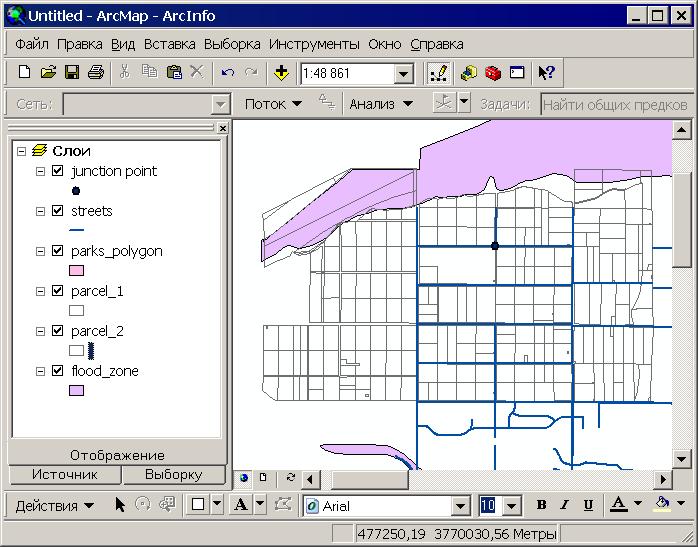Save the map with floppy icon
This screenshot has height=547, width=698.
coord(72,73)
